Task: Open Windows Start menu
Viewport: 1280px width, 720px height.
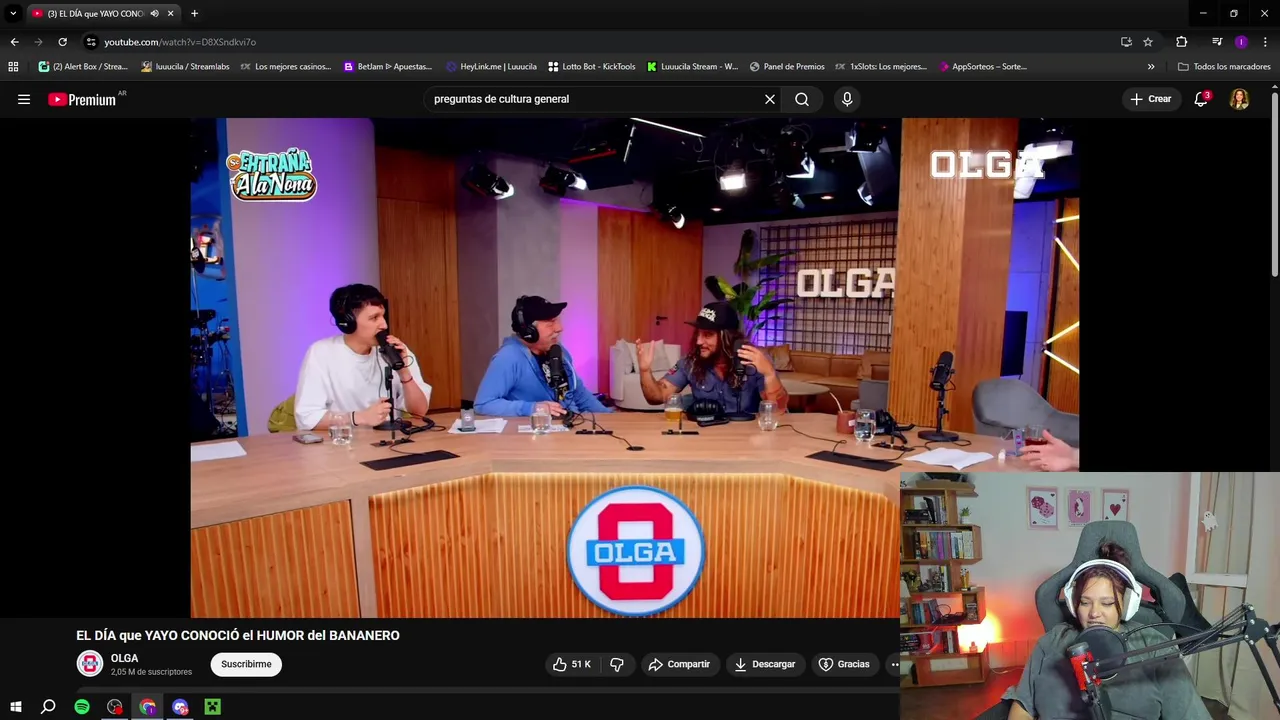Action: [15, 707]
